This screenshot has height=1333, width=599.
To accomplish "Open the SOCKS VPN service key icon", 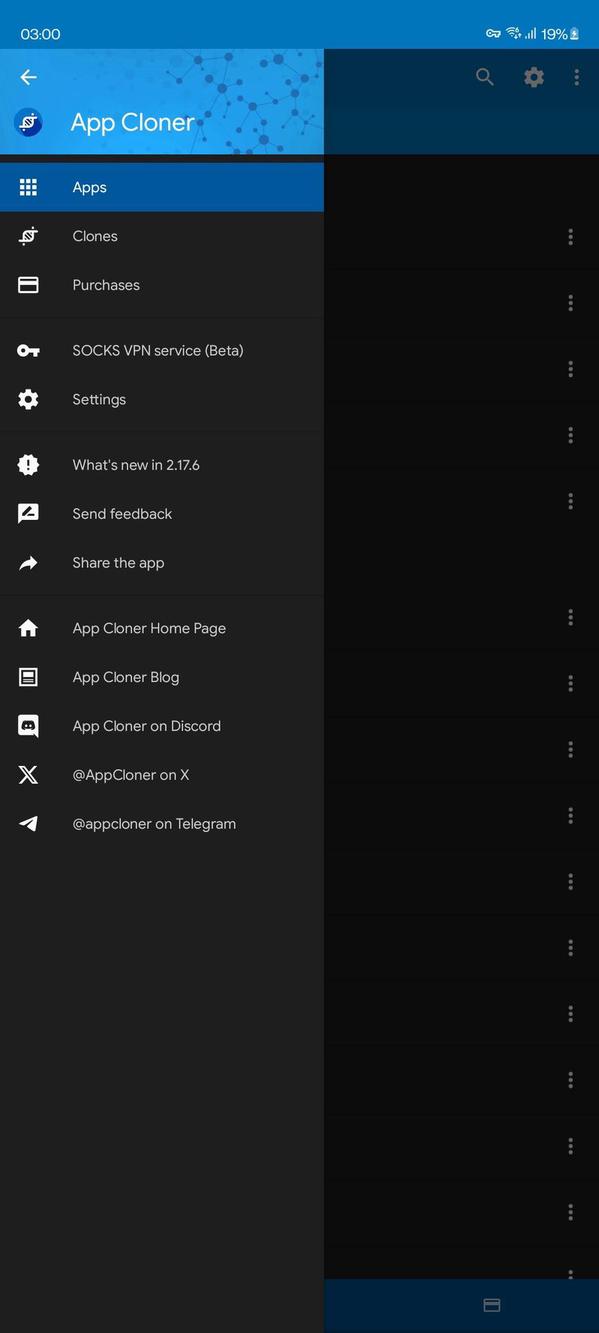I will 28,350.
